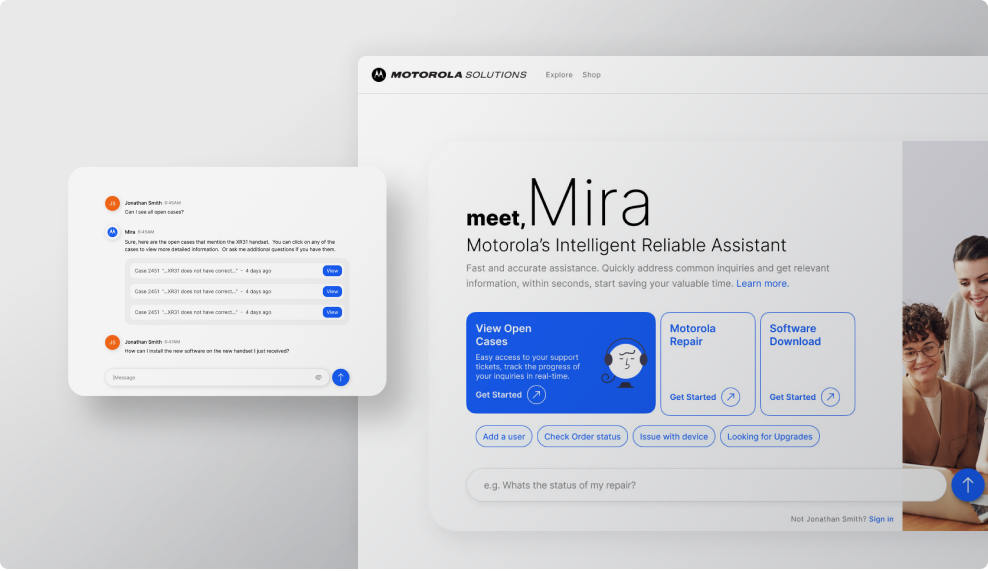Send the chat message with blue arrow button
The image size is (988, 571).
point(341,378)
